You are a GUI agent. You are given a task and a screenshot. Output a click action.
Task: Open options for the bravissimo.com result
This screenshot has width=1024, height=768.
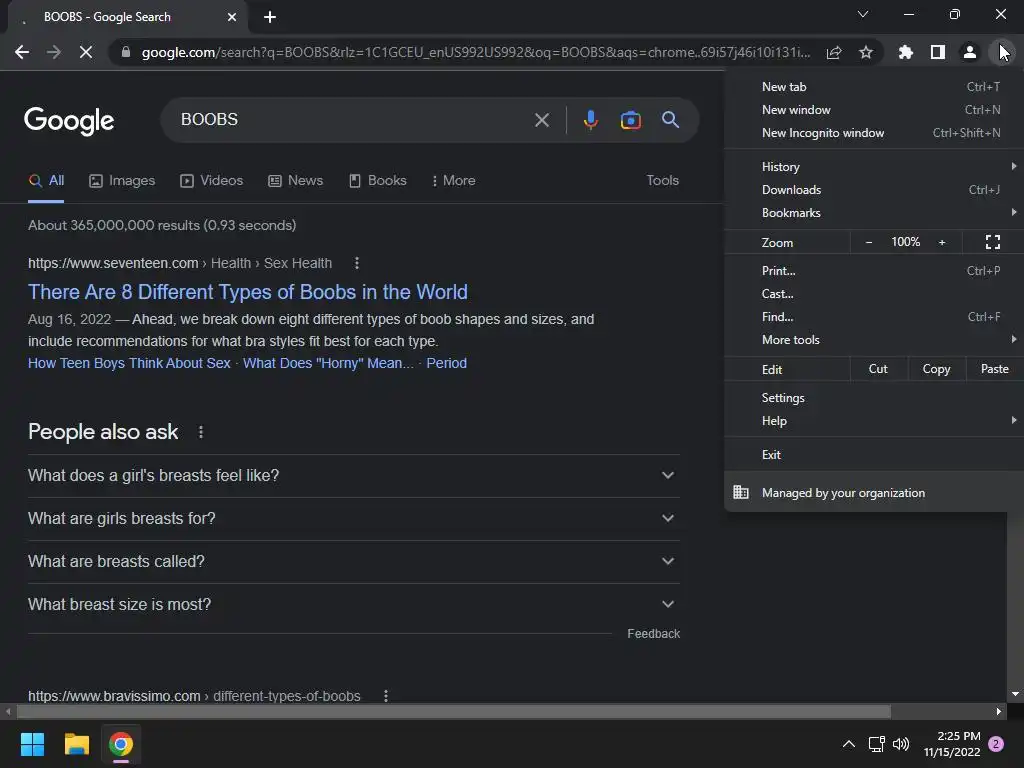[386, 696]
